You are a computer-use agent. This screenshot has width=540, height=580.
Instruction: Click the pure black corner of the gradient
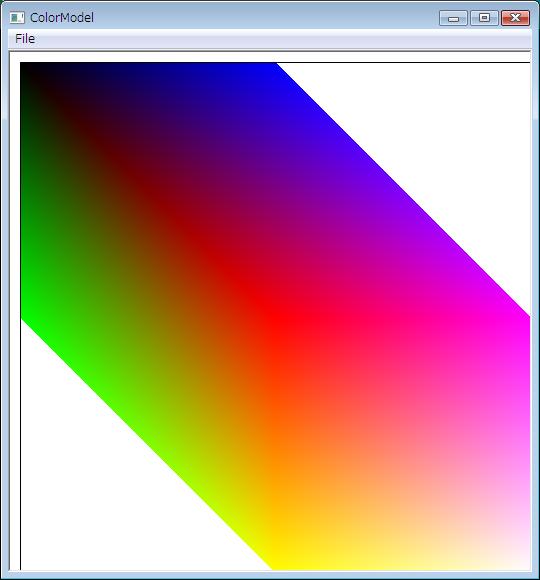(27, 69)
